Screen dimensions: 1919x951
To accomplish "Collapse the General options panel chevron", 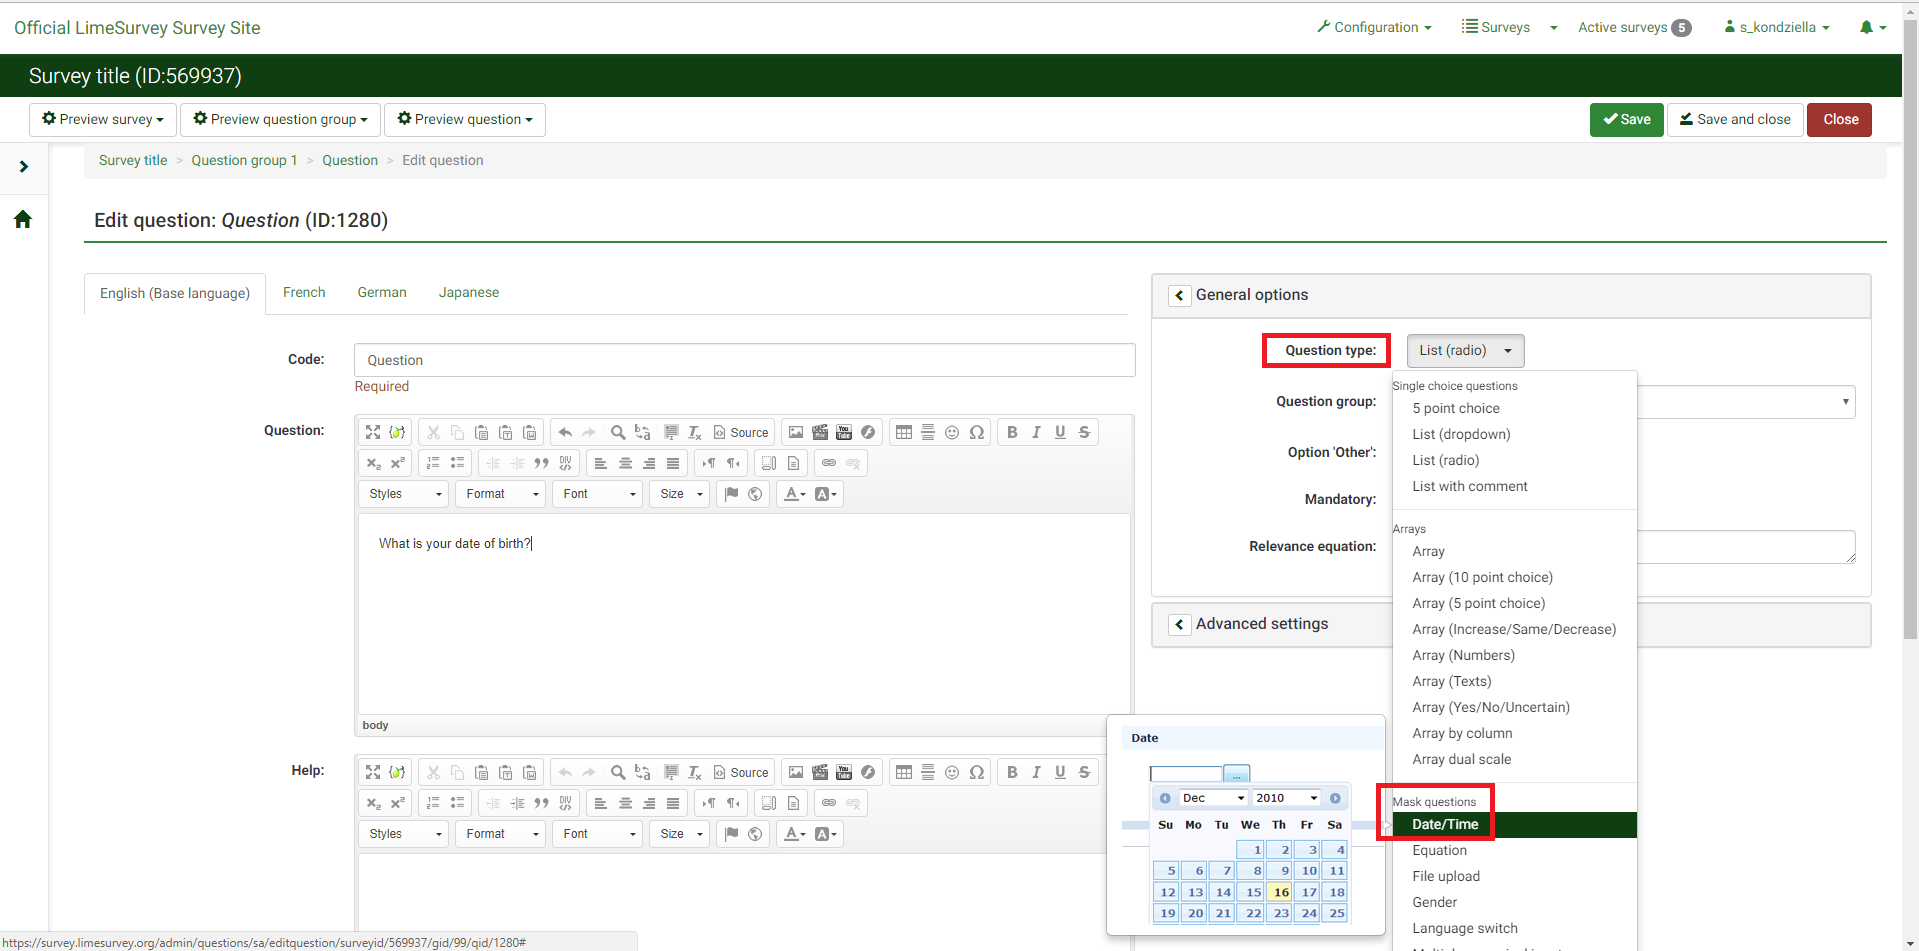I will 1180,295.
